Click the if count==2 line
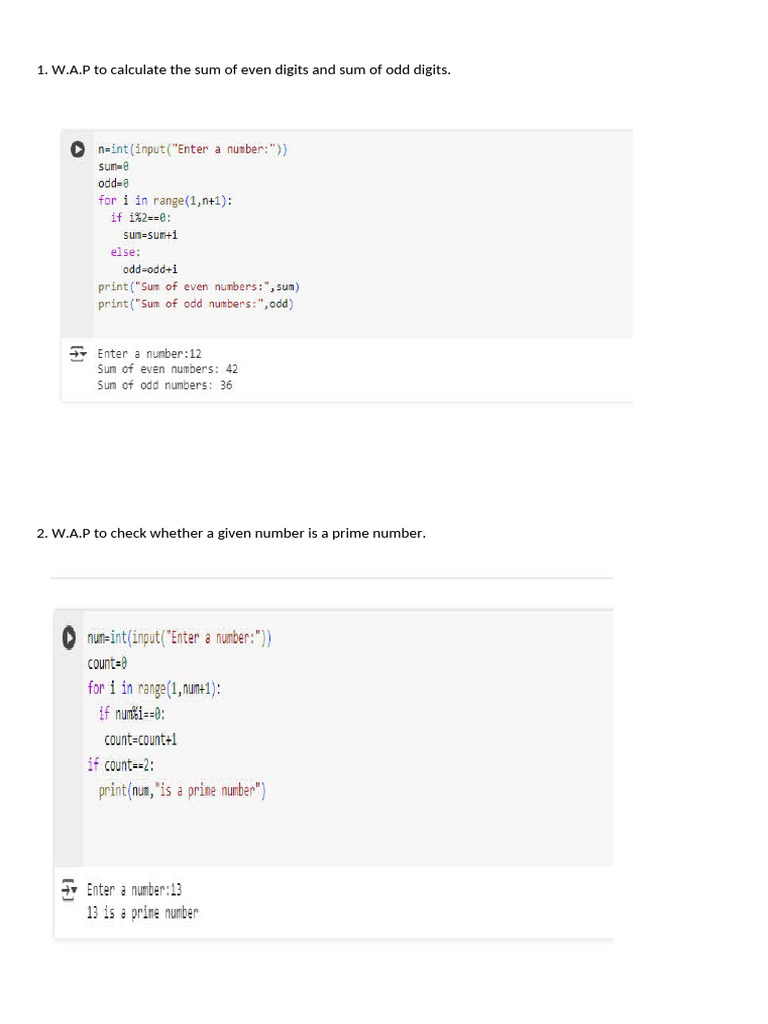Screen dimensions: 768x1024 pos(121,765)
